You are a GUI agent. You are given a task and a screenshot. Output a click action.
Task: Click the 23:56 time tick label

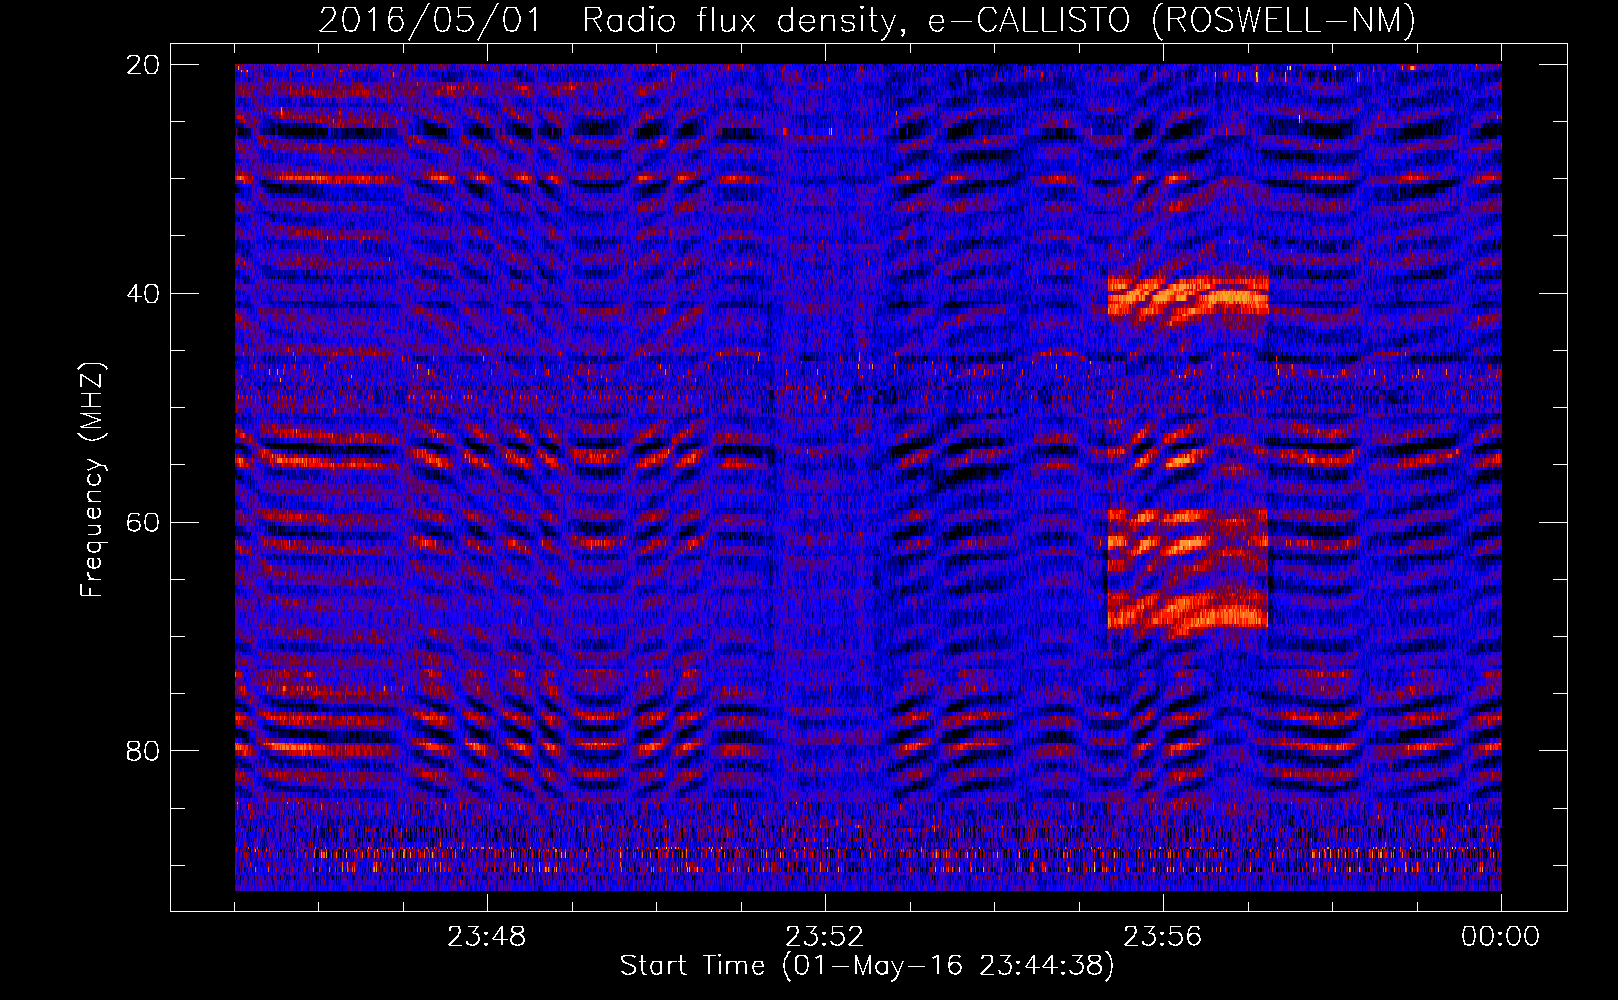[1163, 937]
